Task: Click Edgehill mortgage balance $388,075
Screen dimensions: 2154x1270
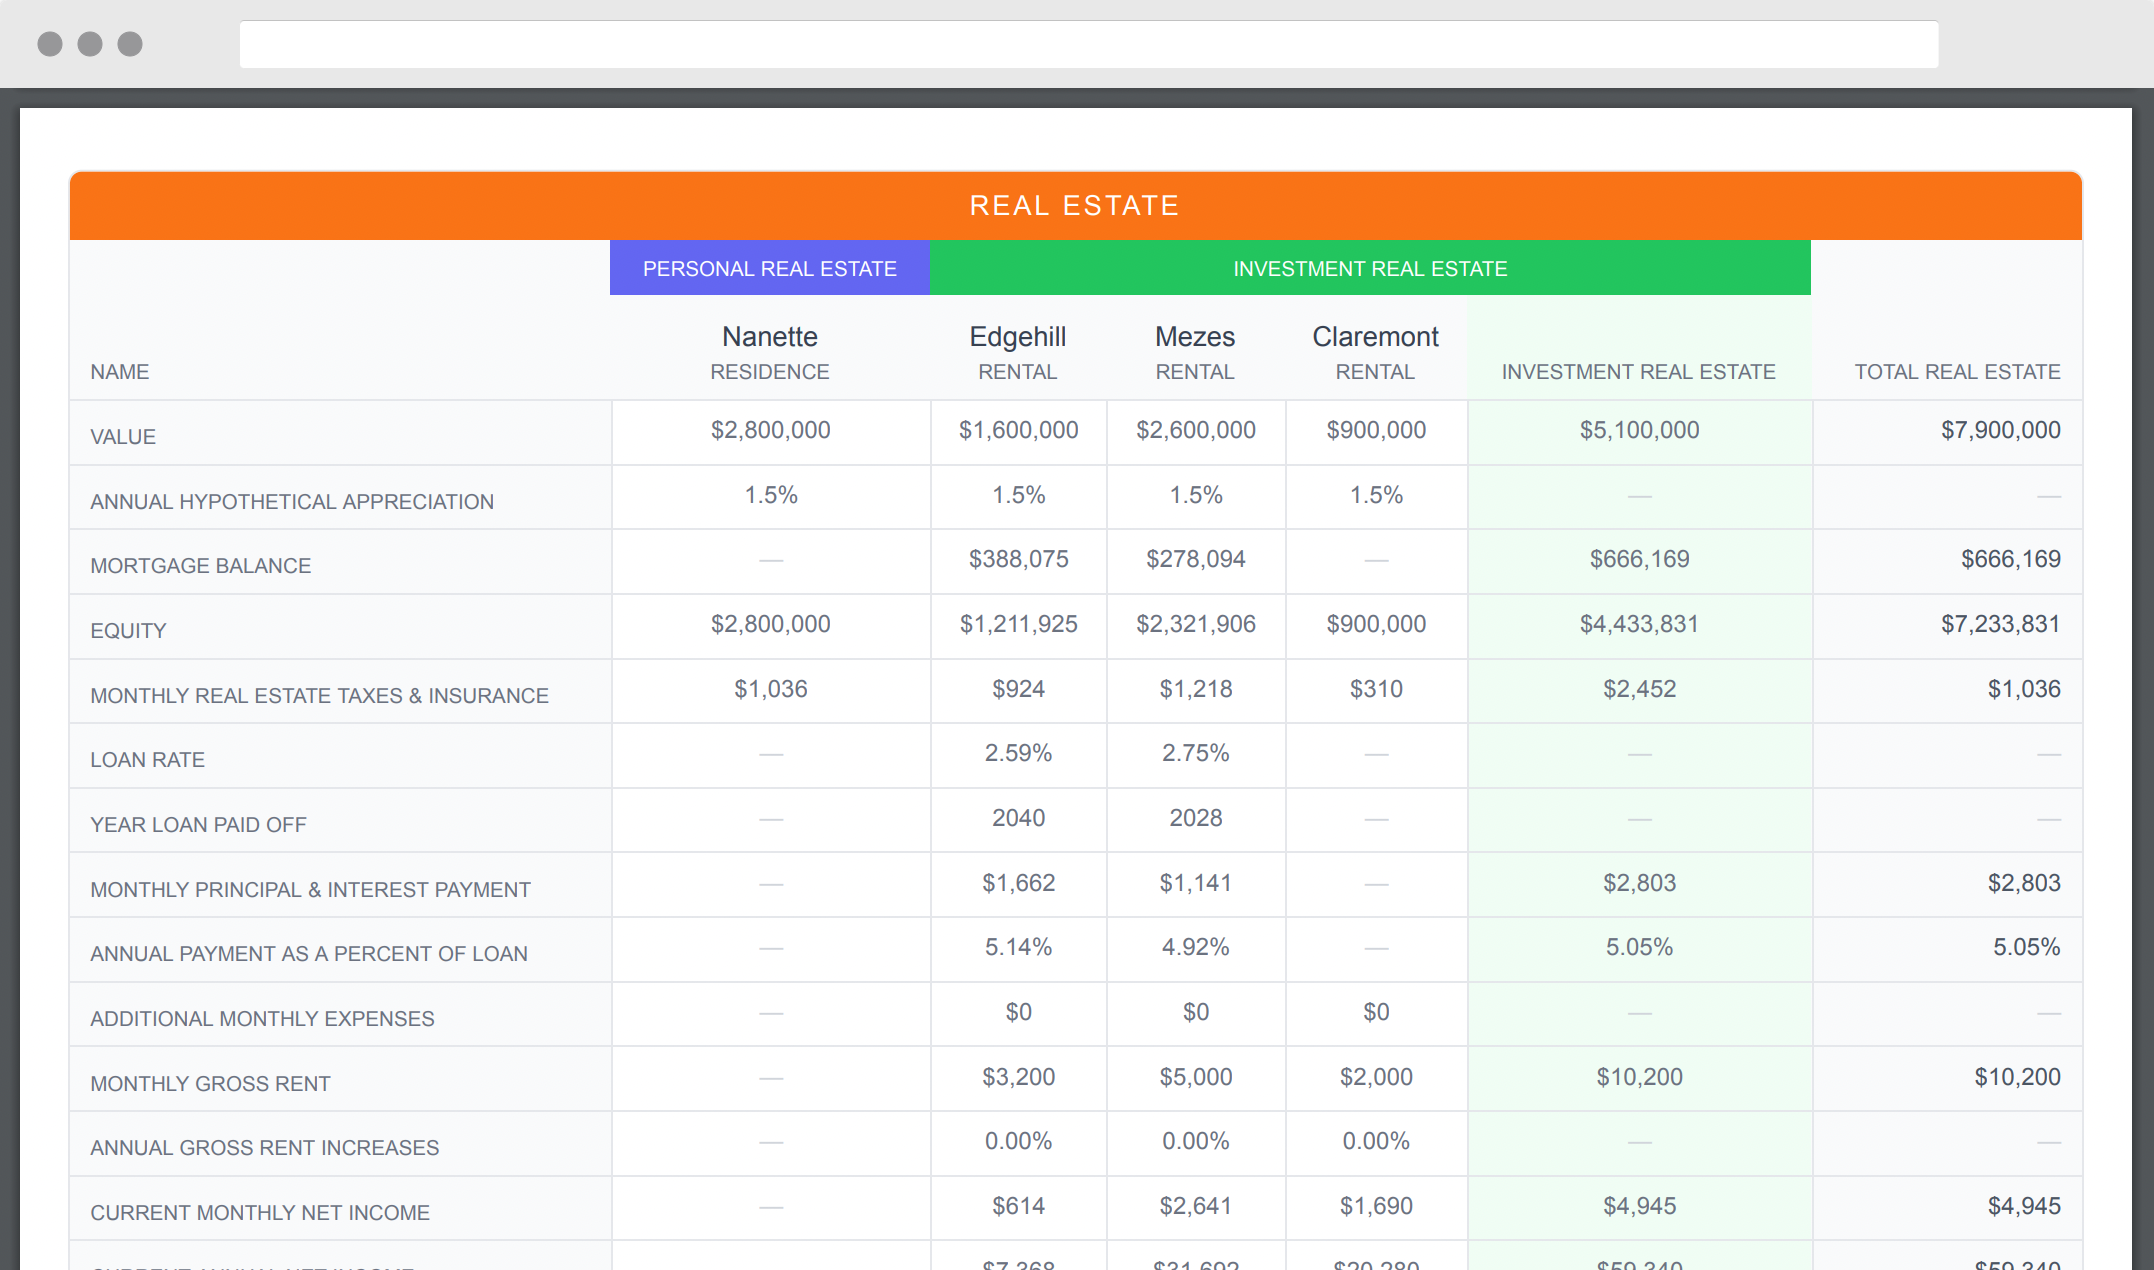Action: tap(1018, 559)
